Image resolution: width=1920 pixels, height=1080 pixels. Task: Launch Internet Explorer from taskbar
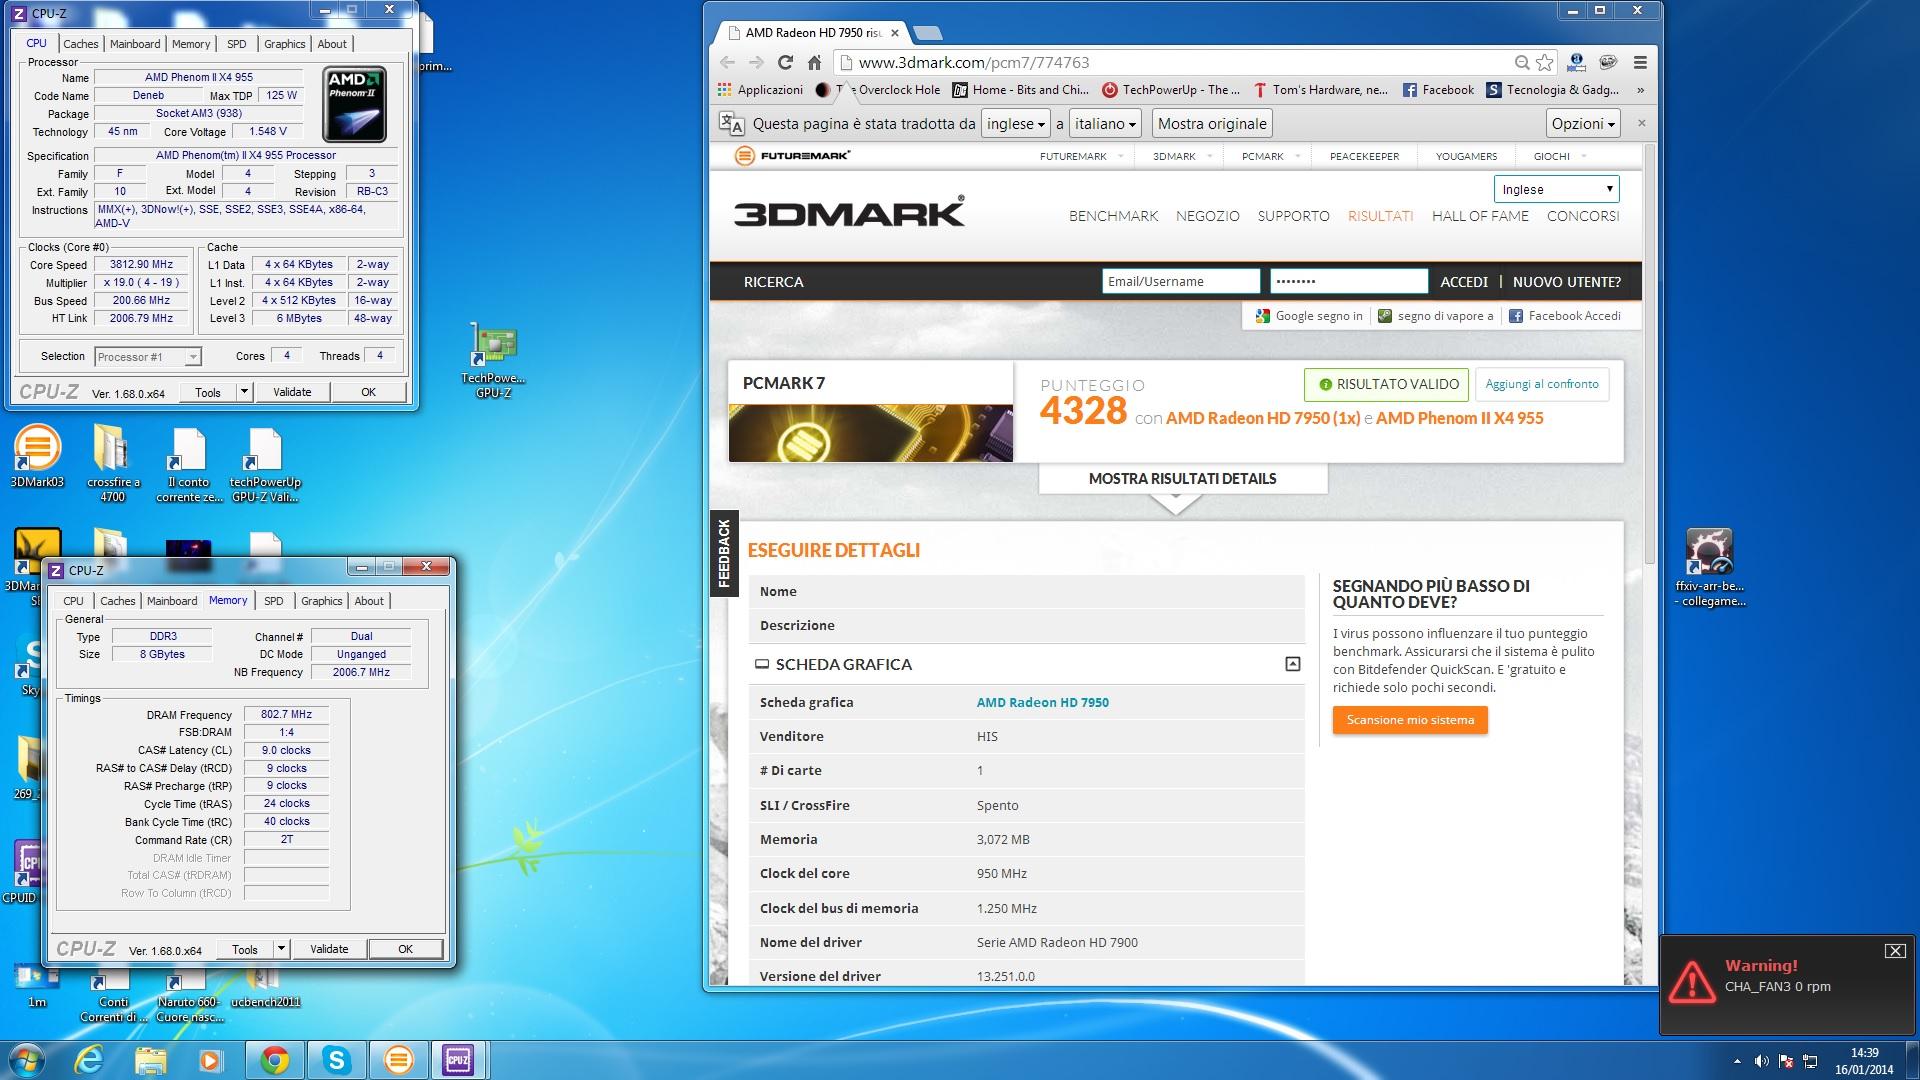pos(89,1059)
